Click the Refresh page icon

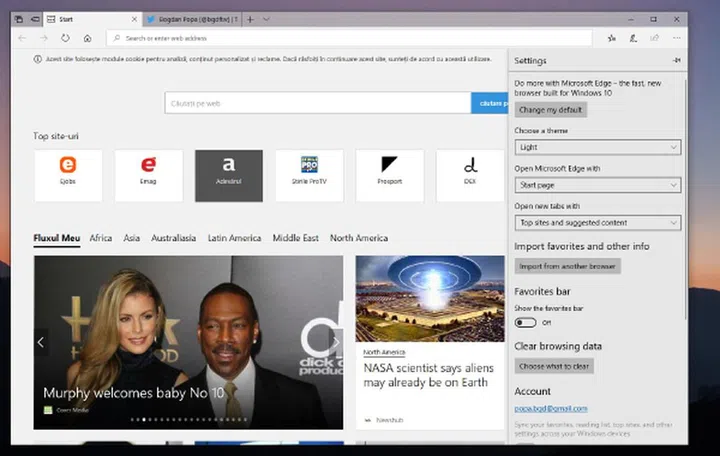pos(65,38)
